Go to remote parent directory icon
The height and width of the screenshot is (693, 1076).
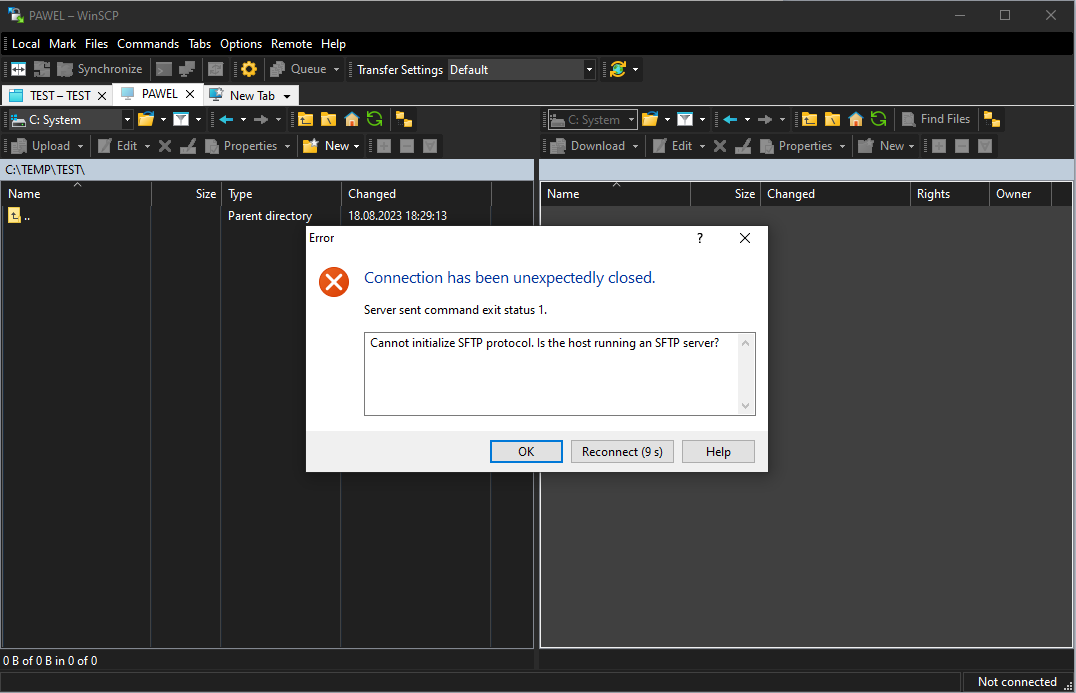click(810, 119)
